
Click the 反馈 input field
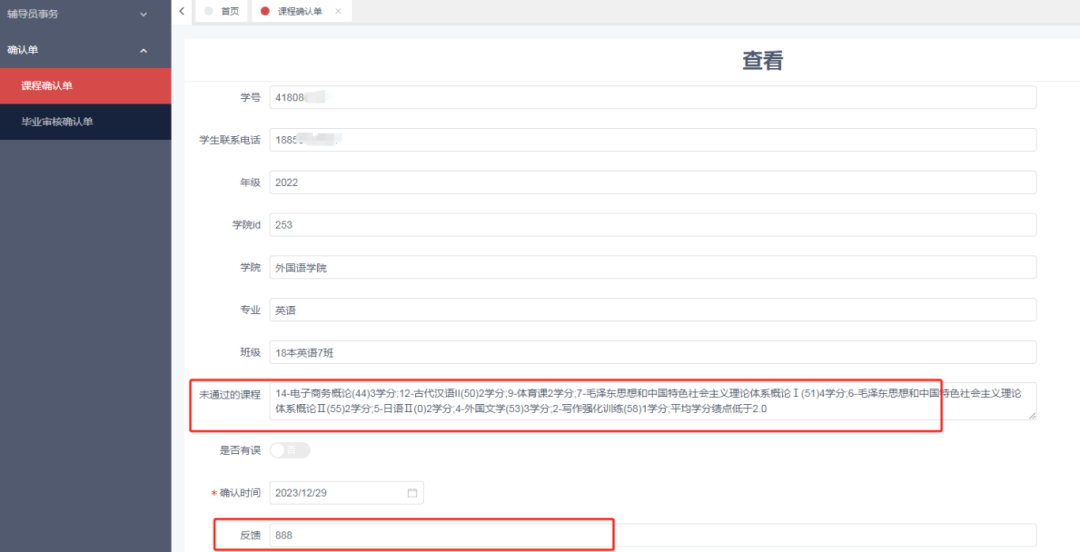(x=650, y=536)
